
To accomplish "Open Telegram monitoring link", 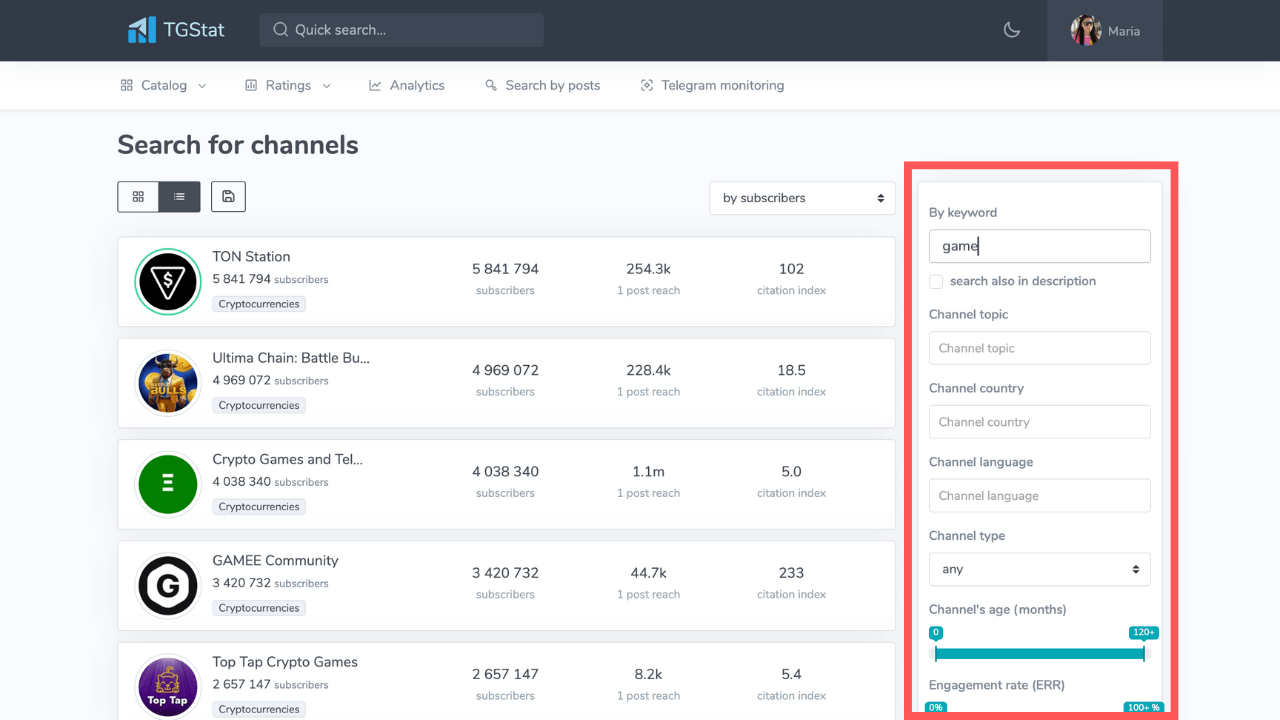I will click(x=712, y=86).
